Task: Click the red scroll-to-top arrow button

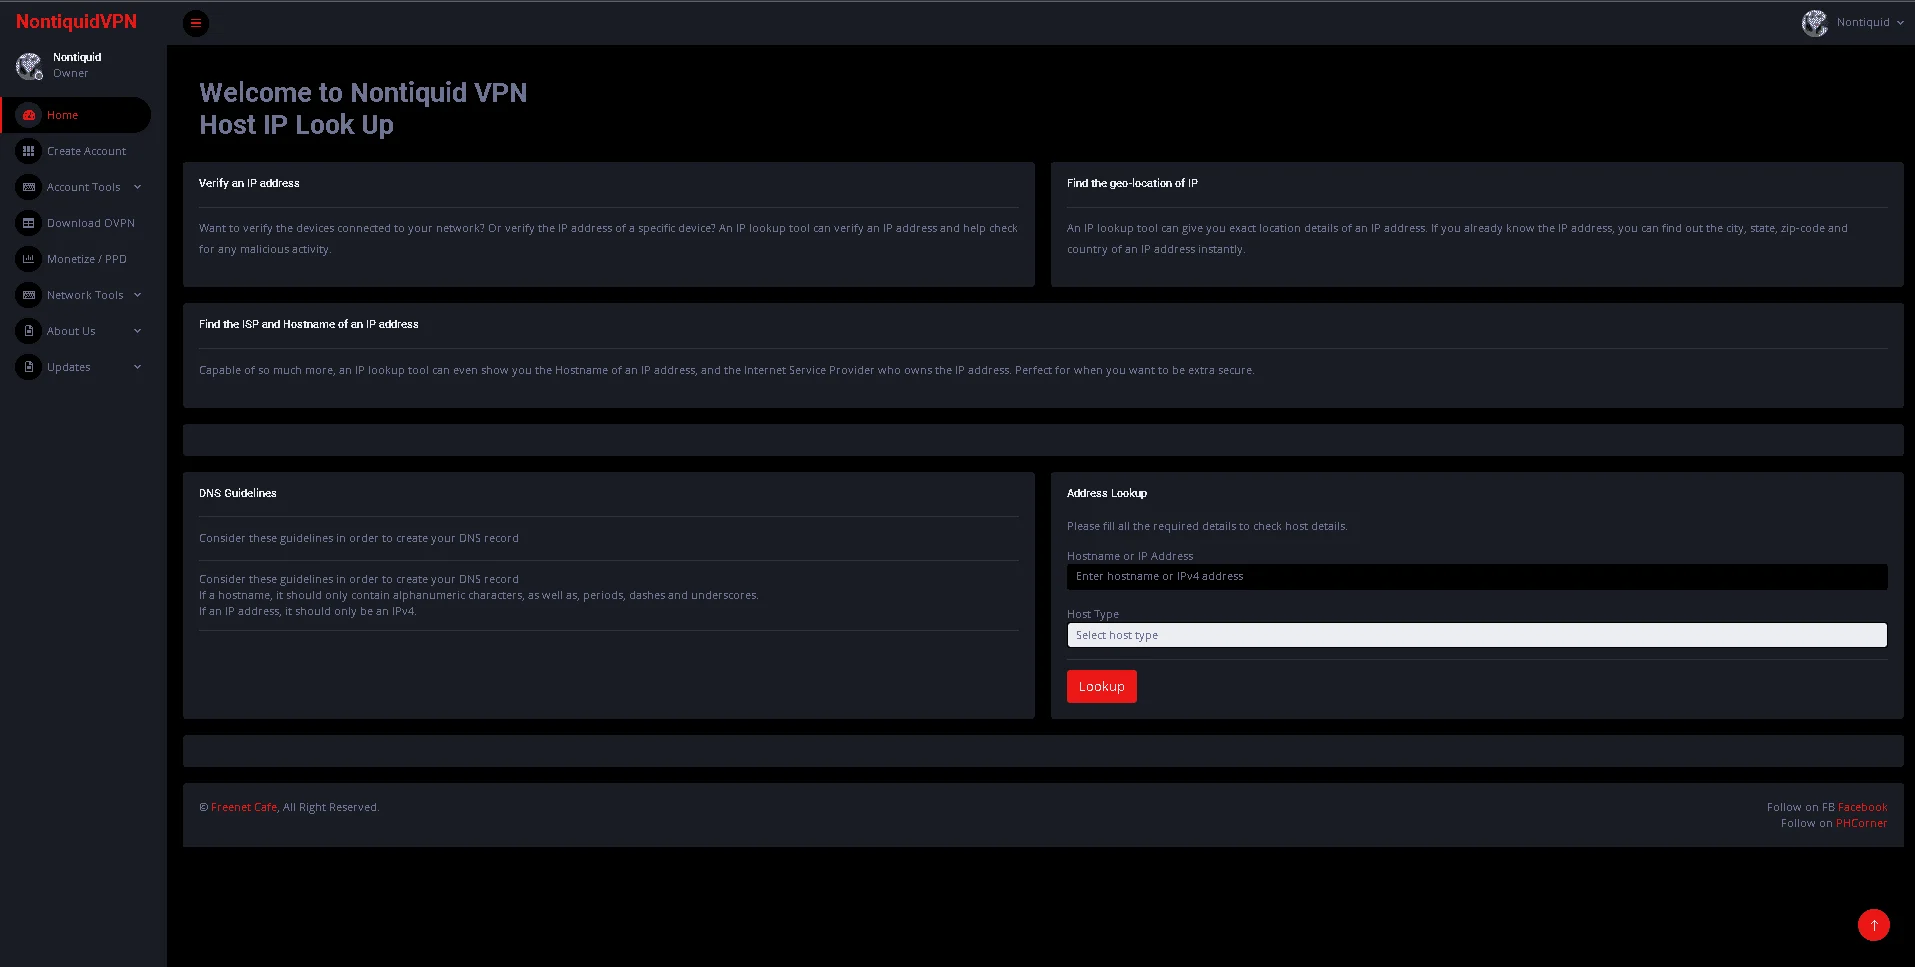Action: [1873, 925]
